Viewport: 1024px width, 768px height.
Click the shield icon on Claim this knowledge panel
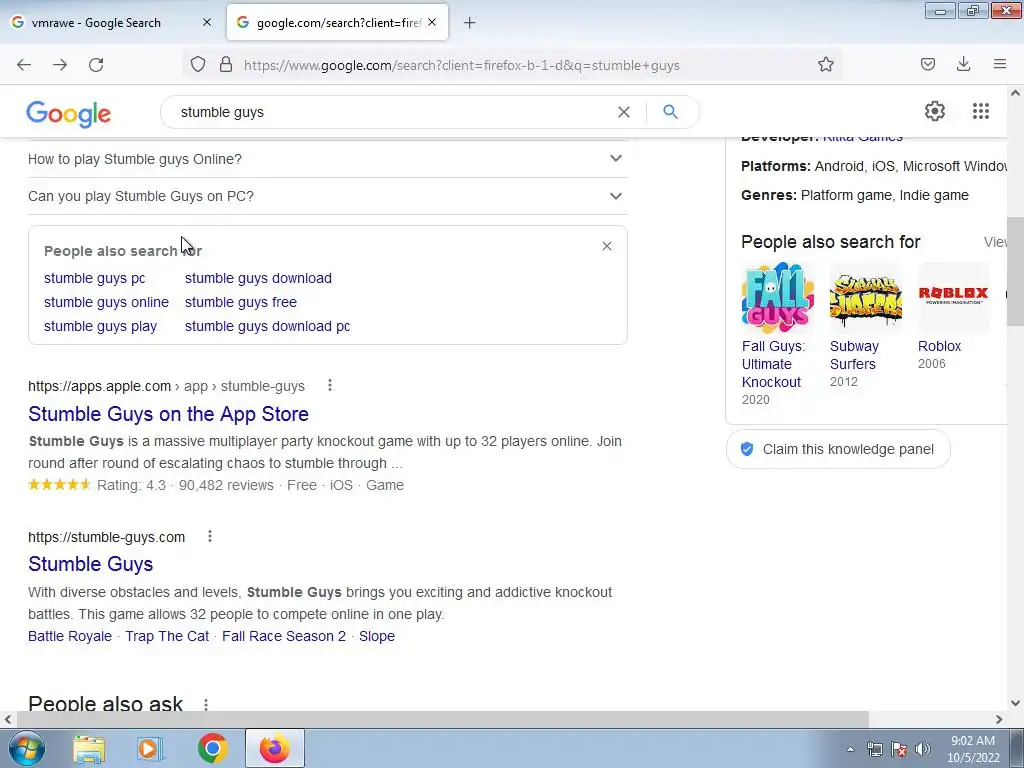click(x=747, y=449)
